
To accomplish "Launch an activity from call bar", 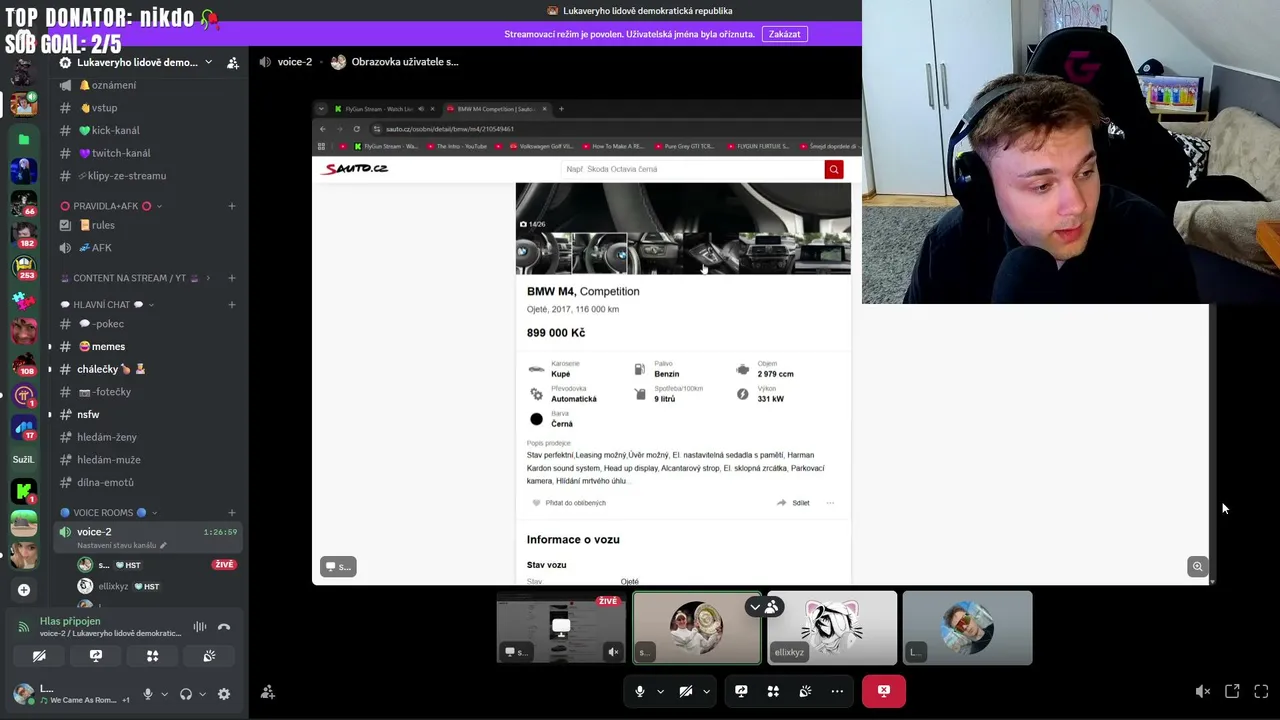I will coord(773,691).
